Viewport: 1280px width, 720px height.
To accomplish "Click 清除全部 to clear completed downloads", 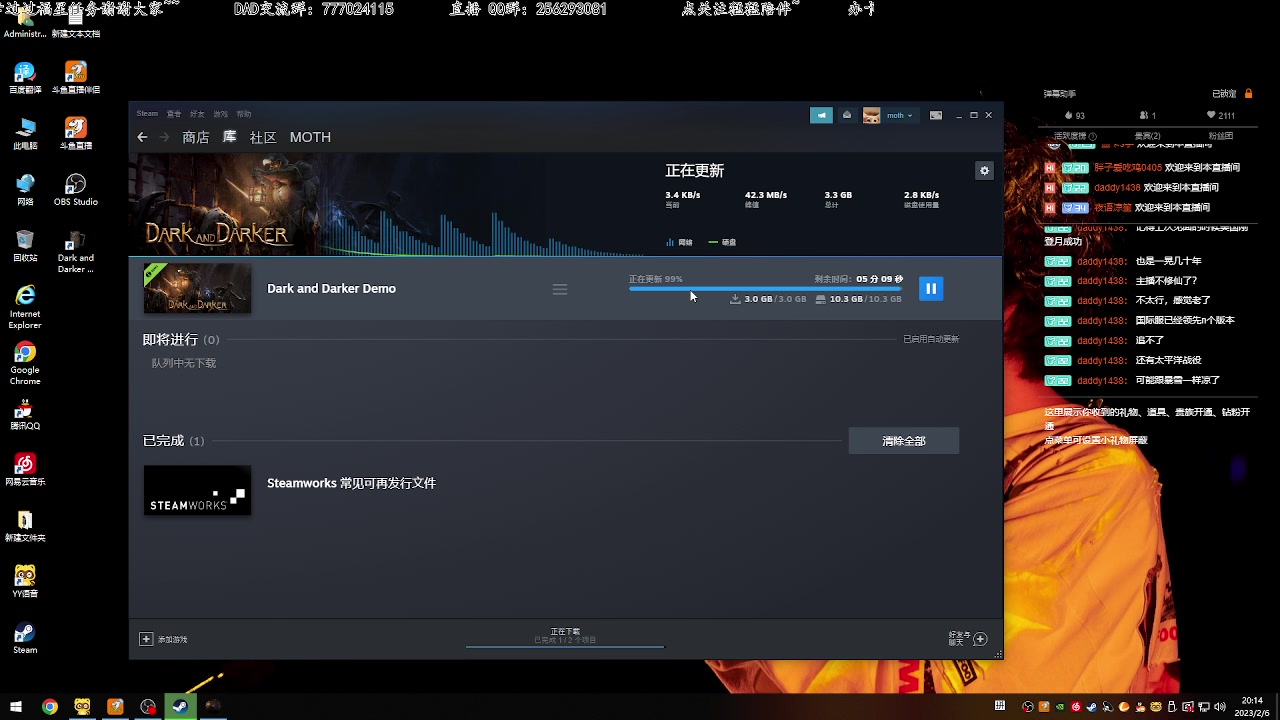I will click(904, 441).
